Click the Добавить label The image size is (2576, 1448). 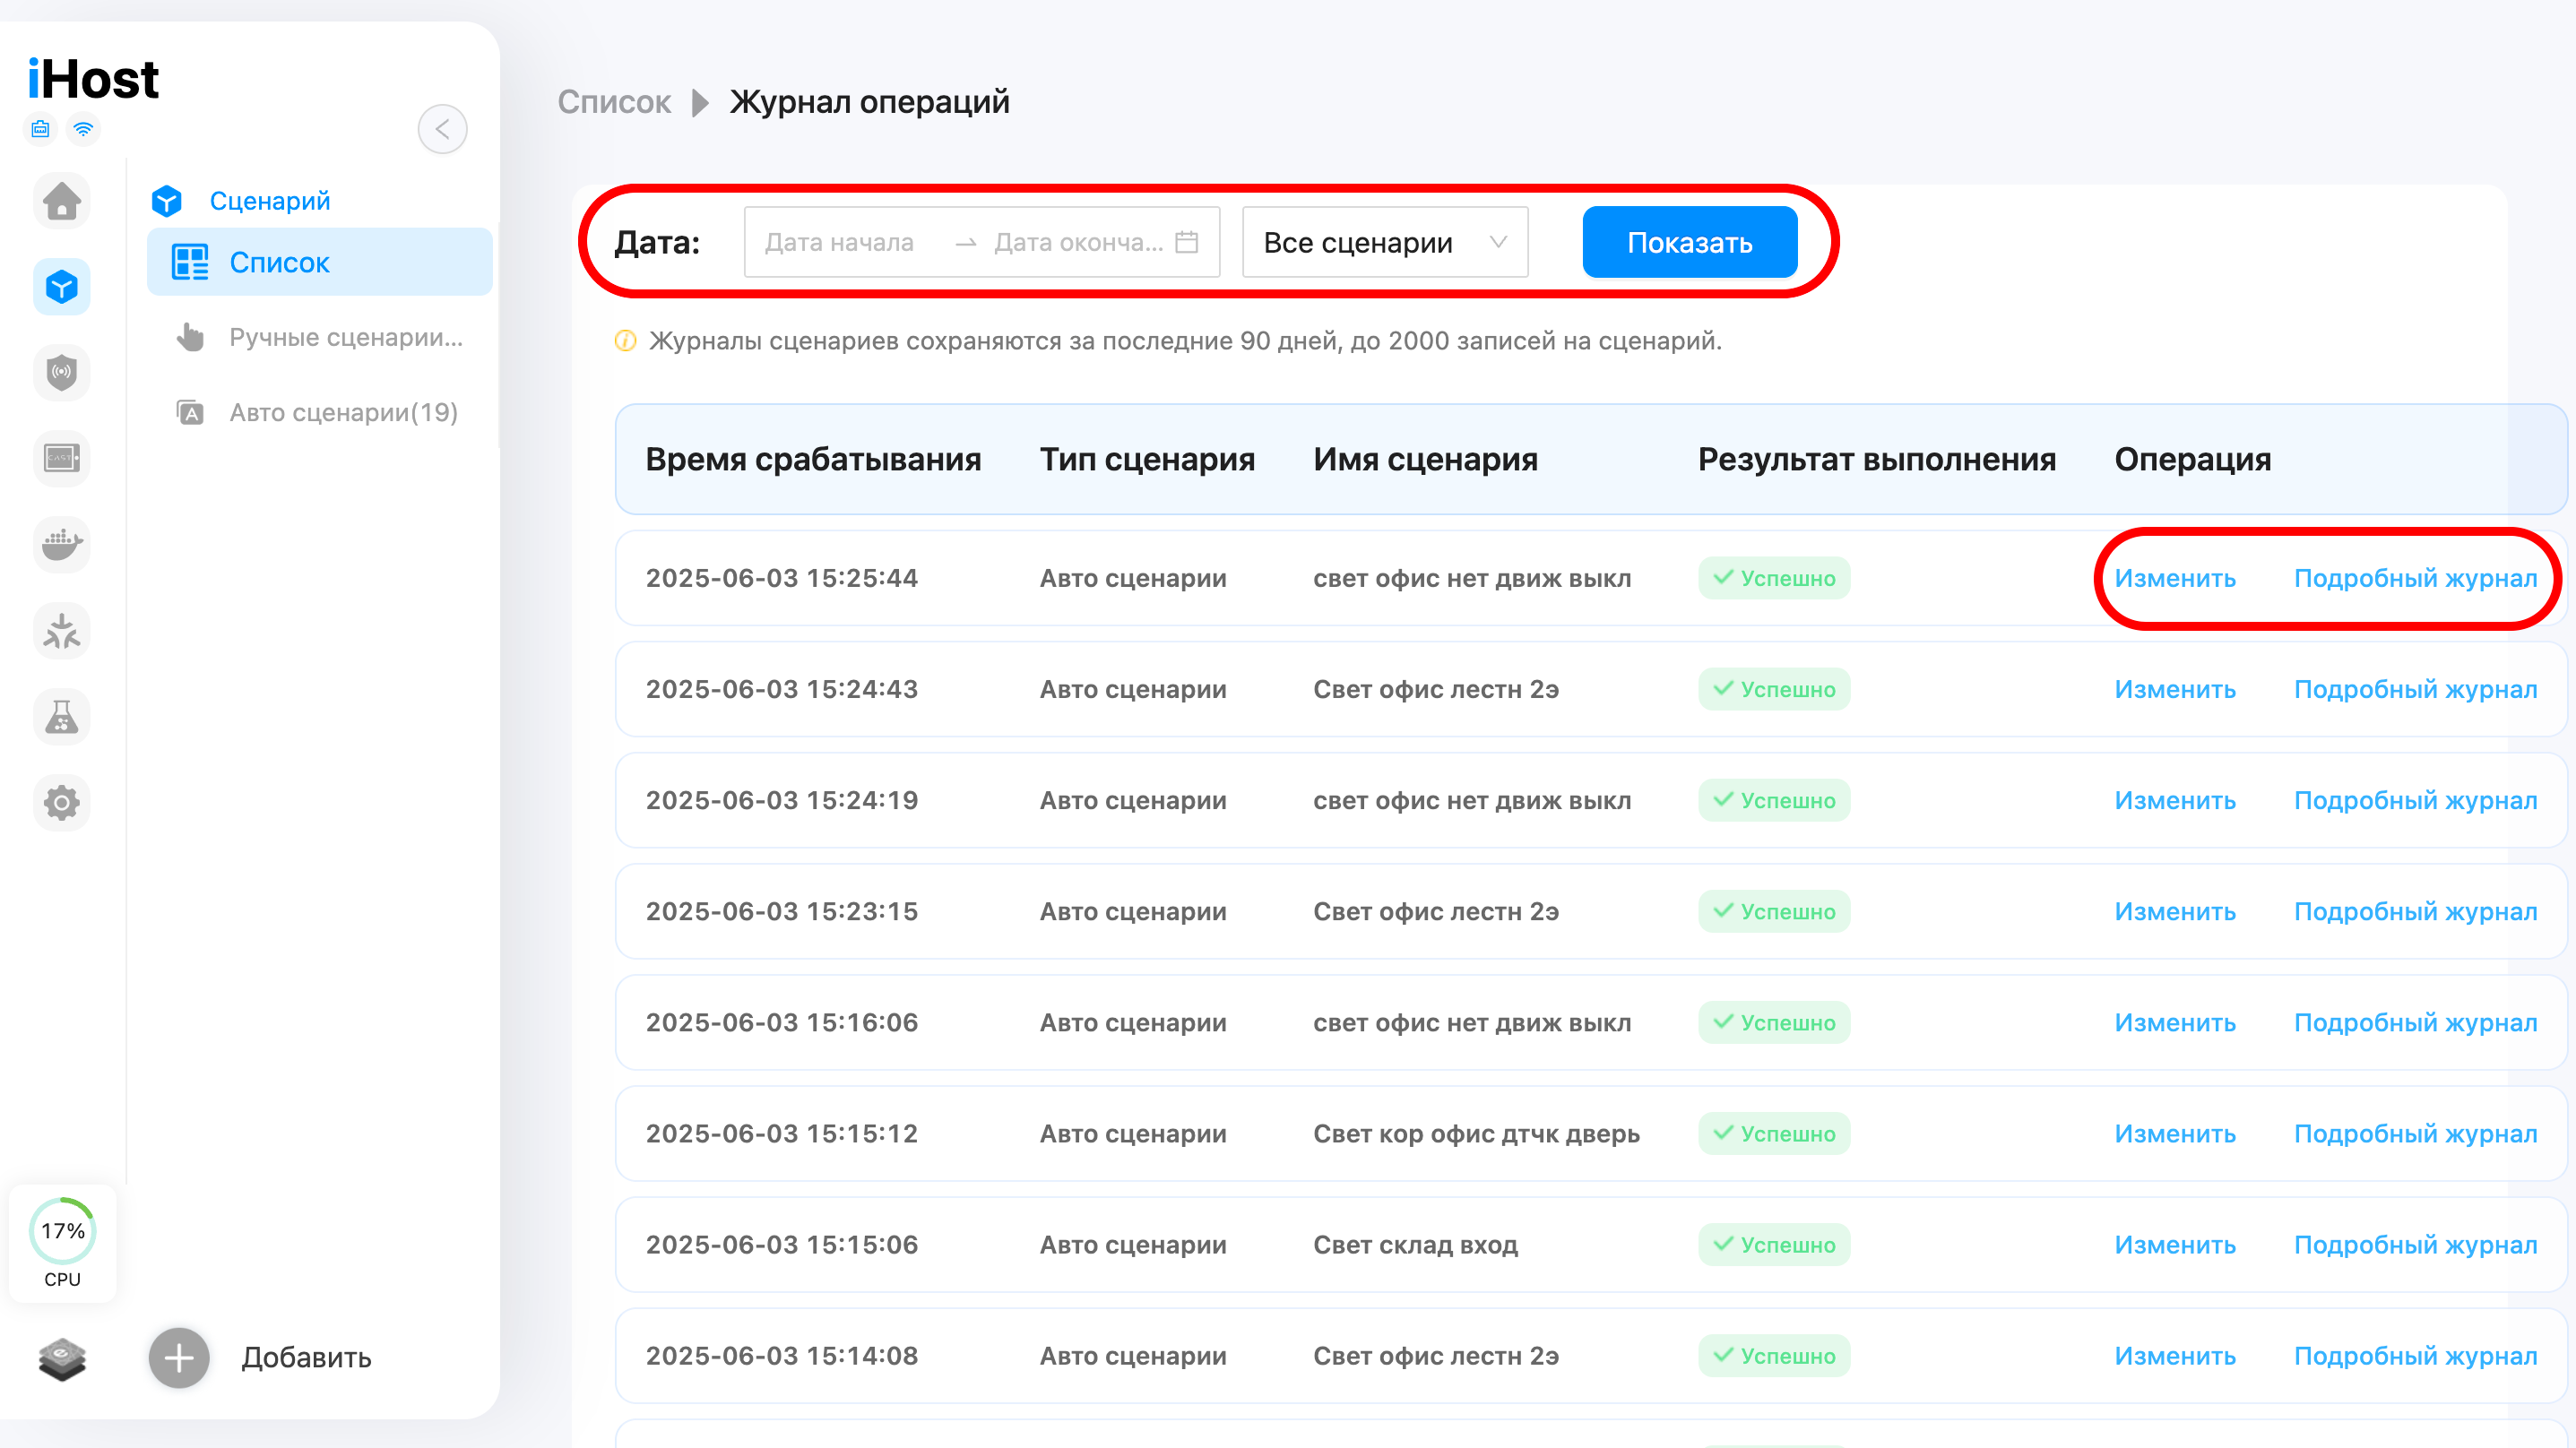pyautogui.click(x=307, y=1358)
